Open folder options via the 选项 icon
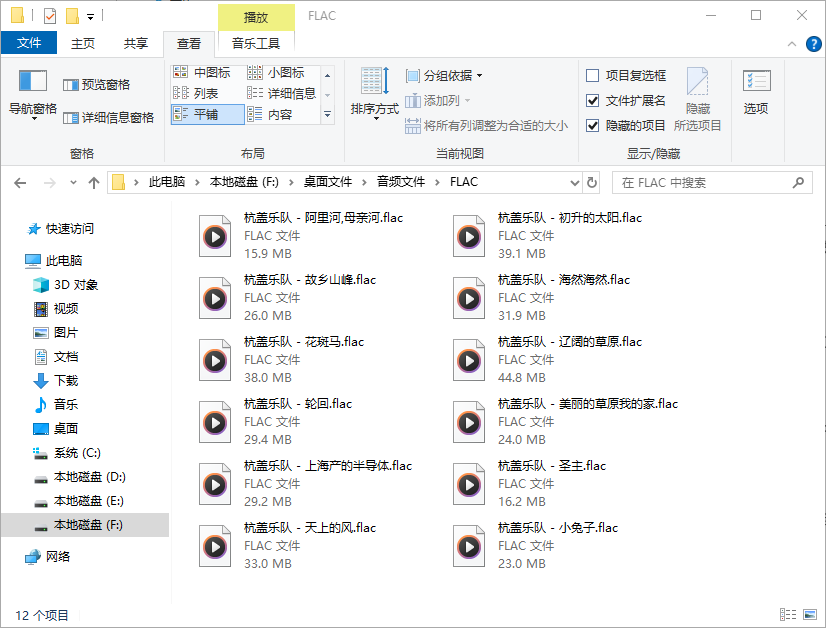The height and width of the screenshot is (628, 826). click(x=756, y=90)
